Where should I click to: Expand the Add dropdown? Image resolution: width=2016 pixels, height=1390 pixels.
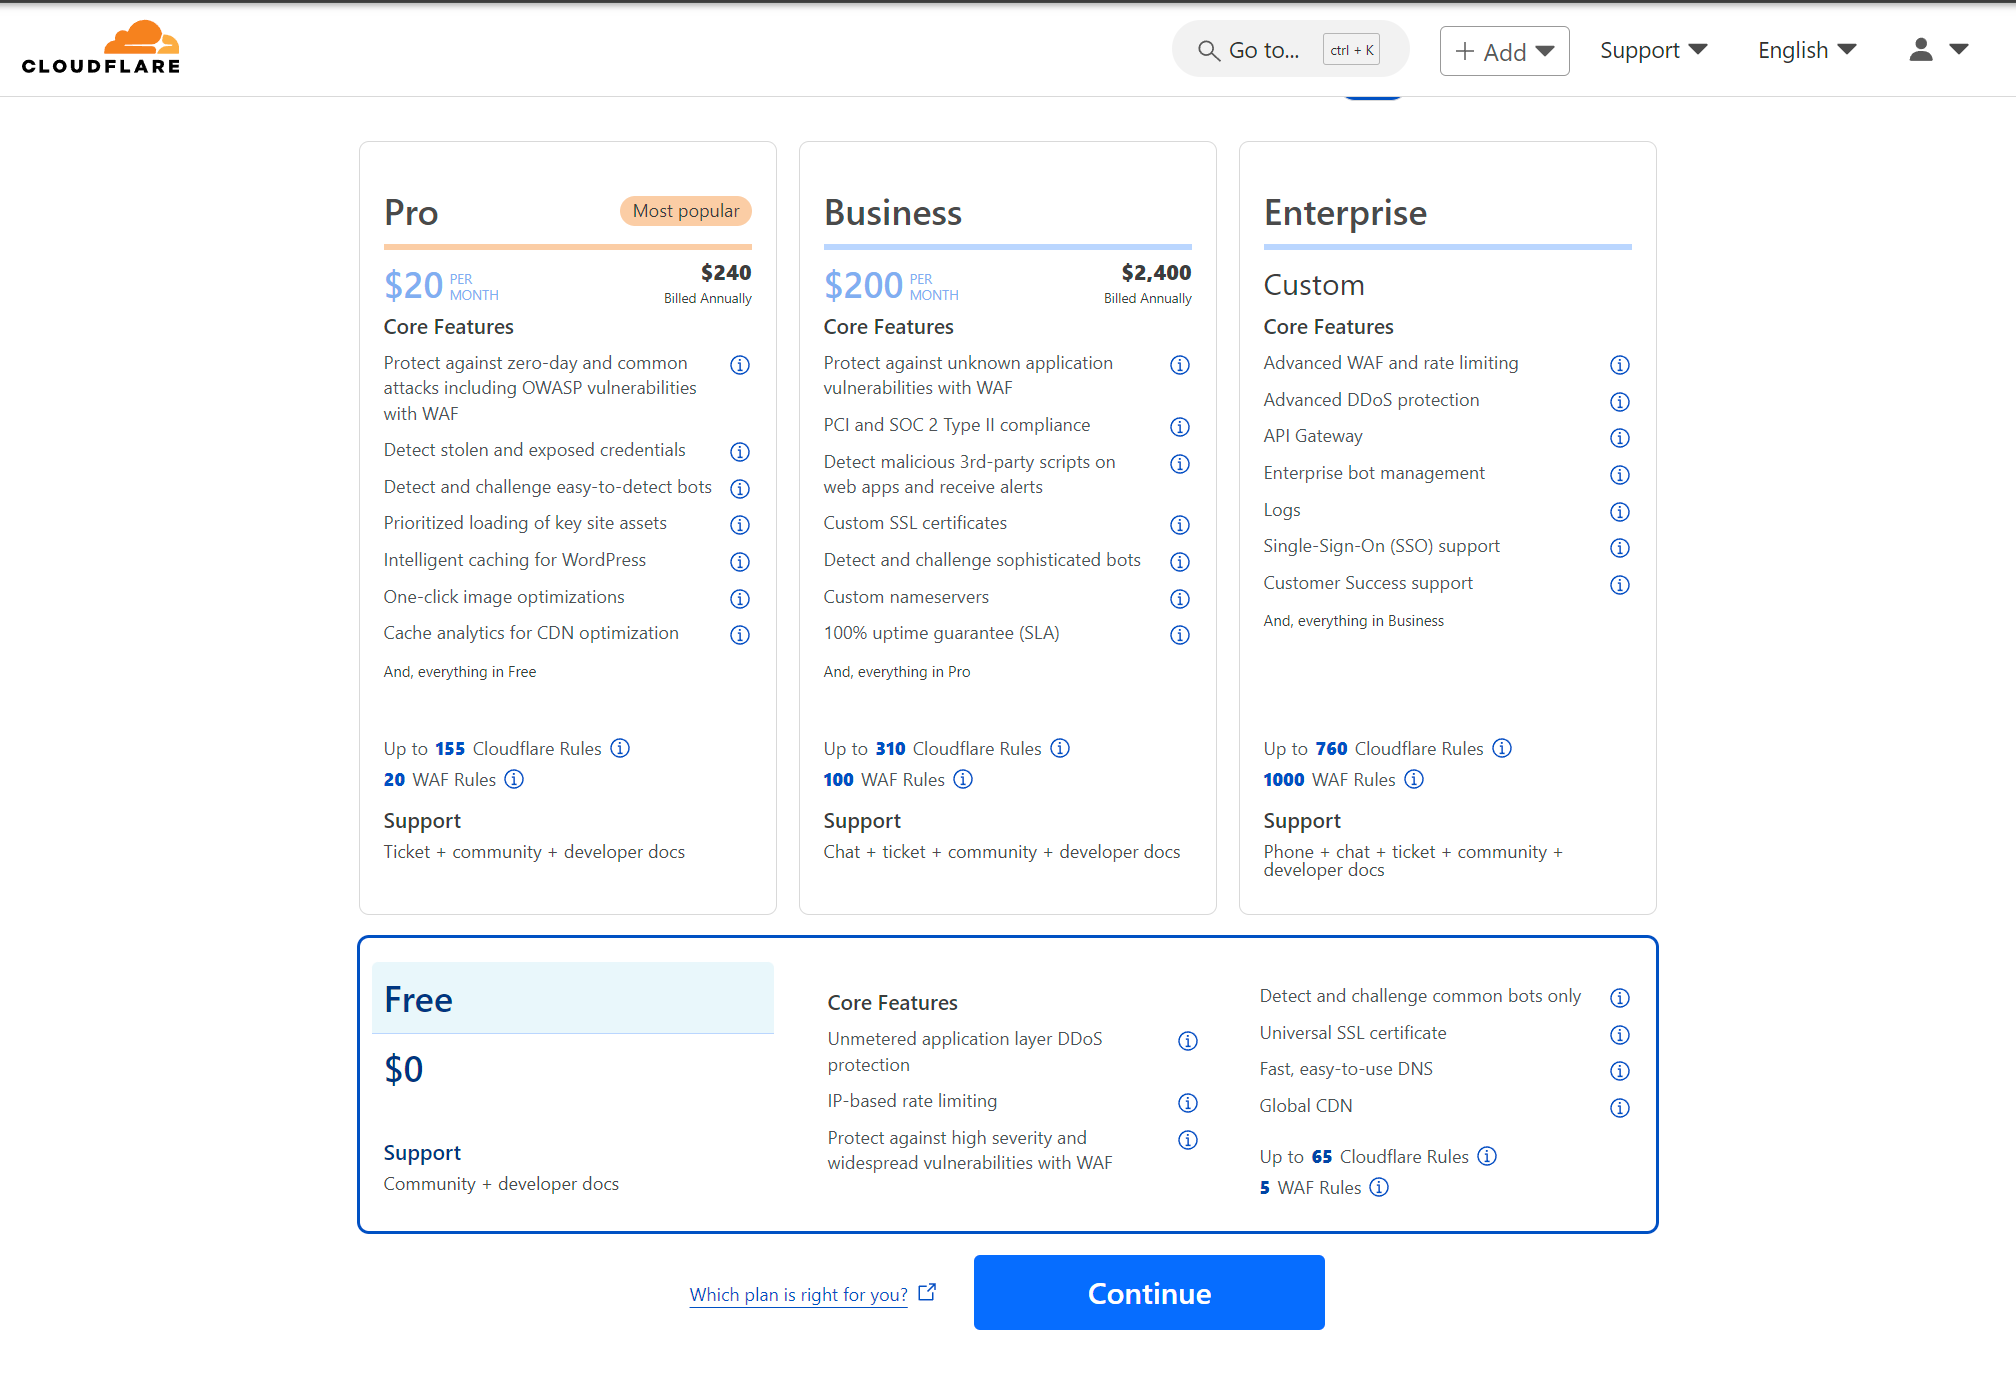click(x=1504, y=51)
